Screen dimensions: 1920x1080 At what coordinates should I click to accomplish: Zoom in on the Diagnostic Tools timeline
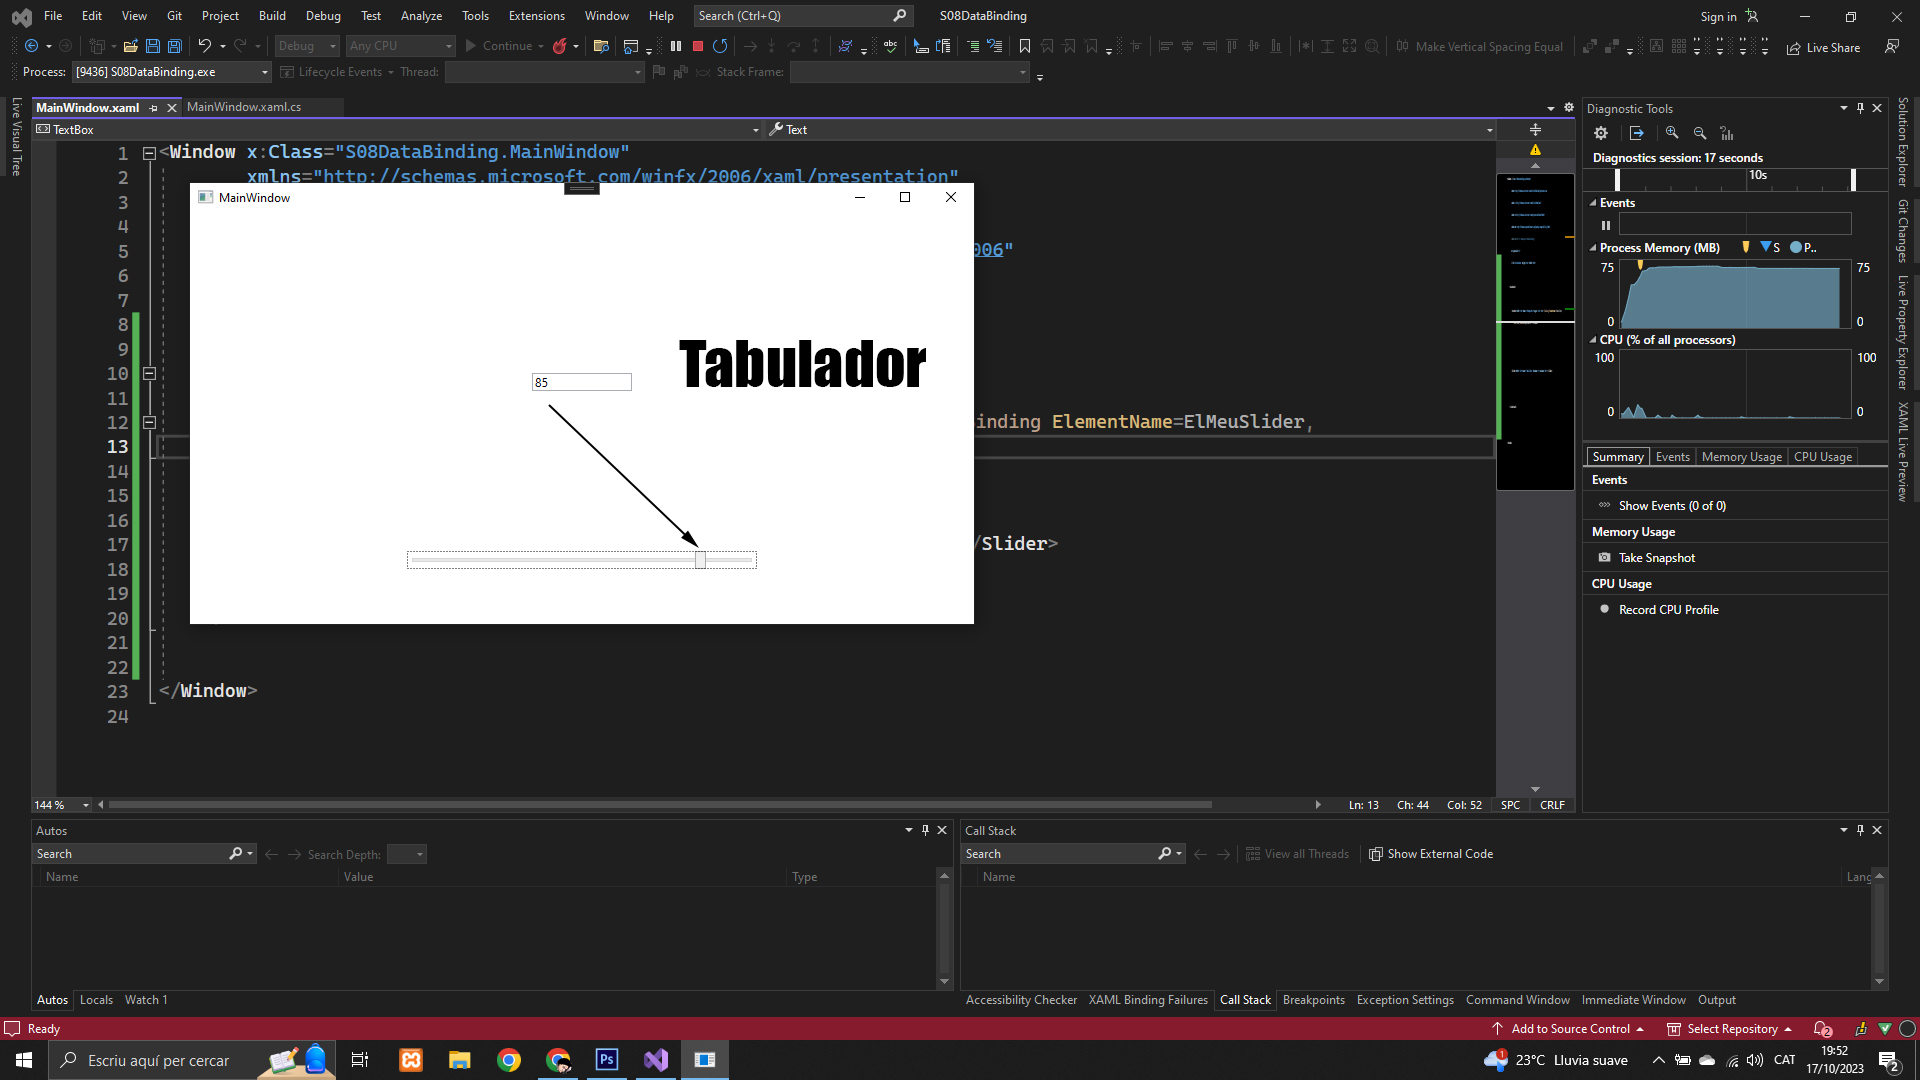point(1672,133)
